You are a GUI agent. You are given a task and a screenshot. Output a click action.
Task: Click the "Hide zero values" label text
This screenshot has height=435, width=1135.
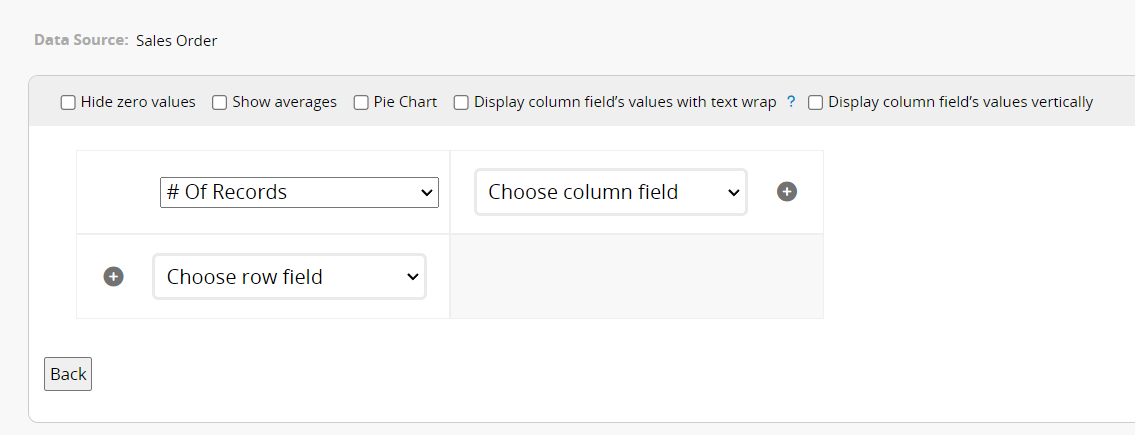(138, 102)
